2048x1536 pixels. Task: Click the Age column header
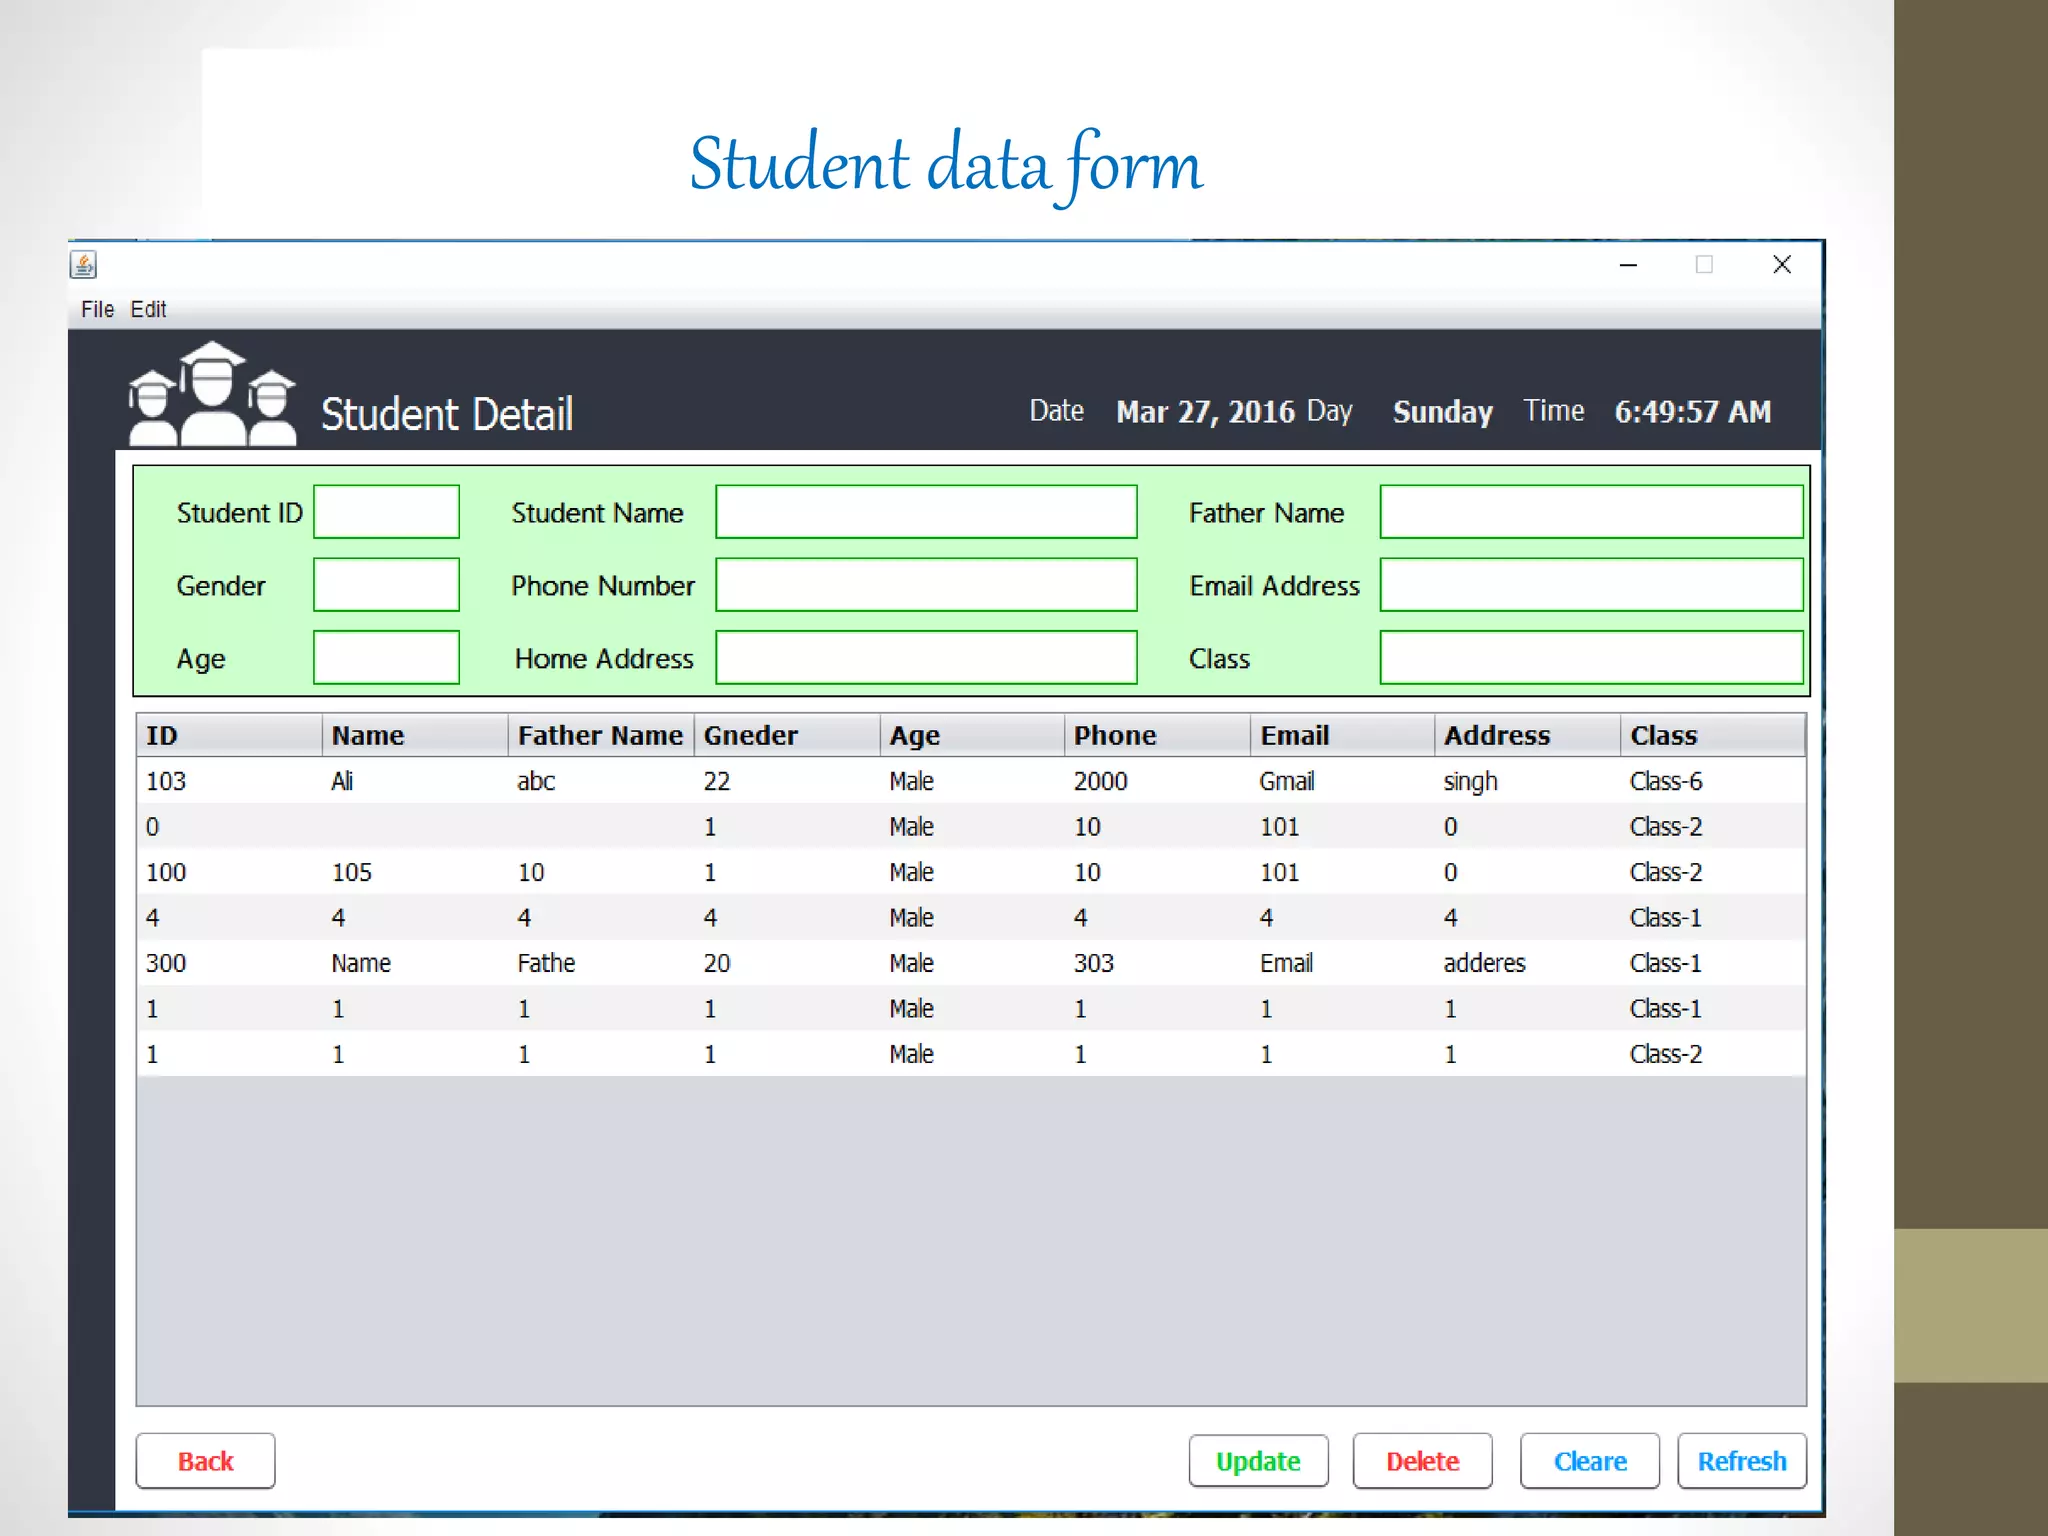click(x=972, y=735)
